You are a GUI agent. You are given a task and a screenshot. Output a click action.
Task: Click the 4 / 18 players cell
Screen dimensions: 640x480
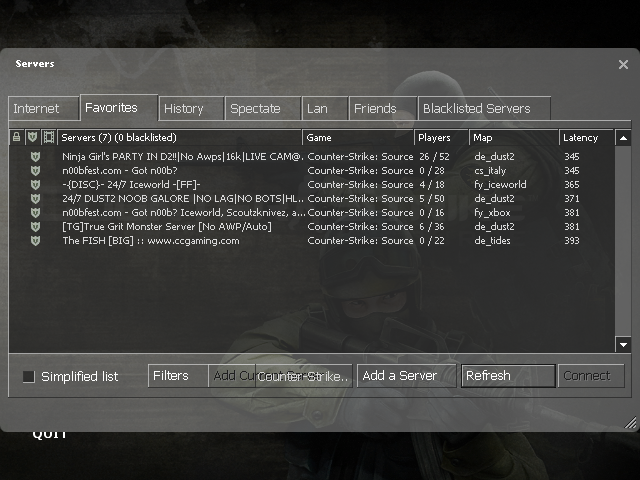431,184
